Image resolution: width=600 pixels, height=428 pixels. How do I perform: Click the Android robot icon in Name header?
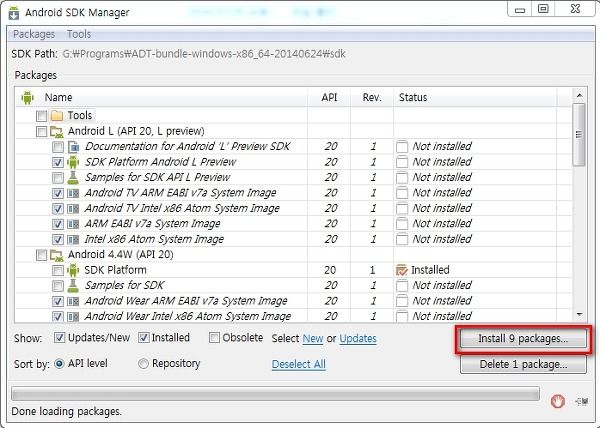27,98
